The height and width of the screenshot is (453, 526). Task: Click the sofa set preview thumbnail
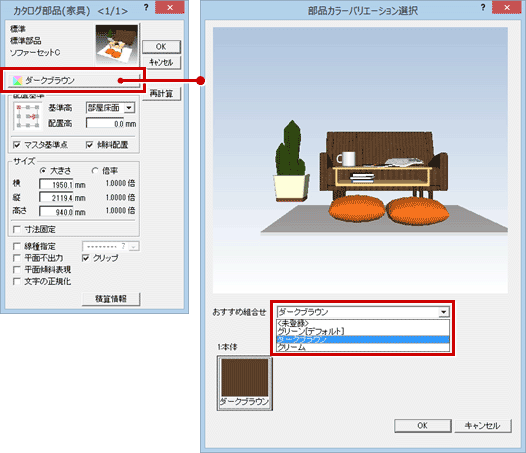[x=117, y=44]
